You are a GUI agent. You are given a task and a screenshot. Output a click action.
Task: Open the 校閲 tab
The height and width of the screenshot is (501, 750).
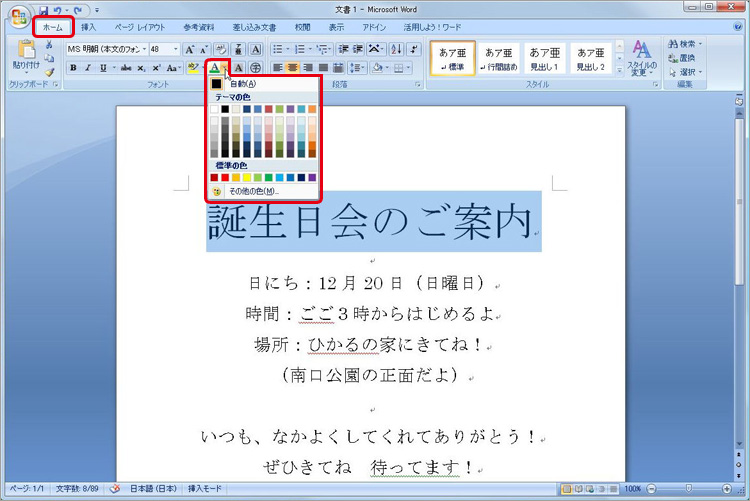coord(302,27)
